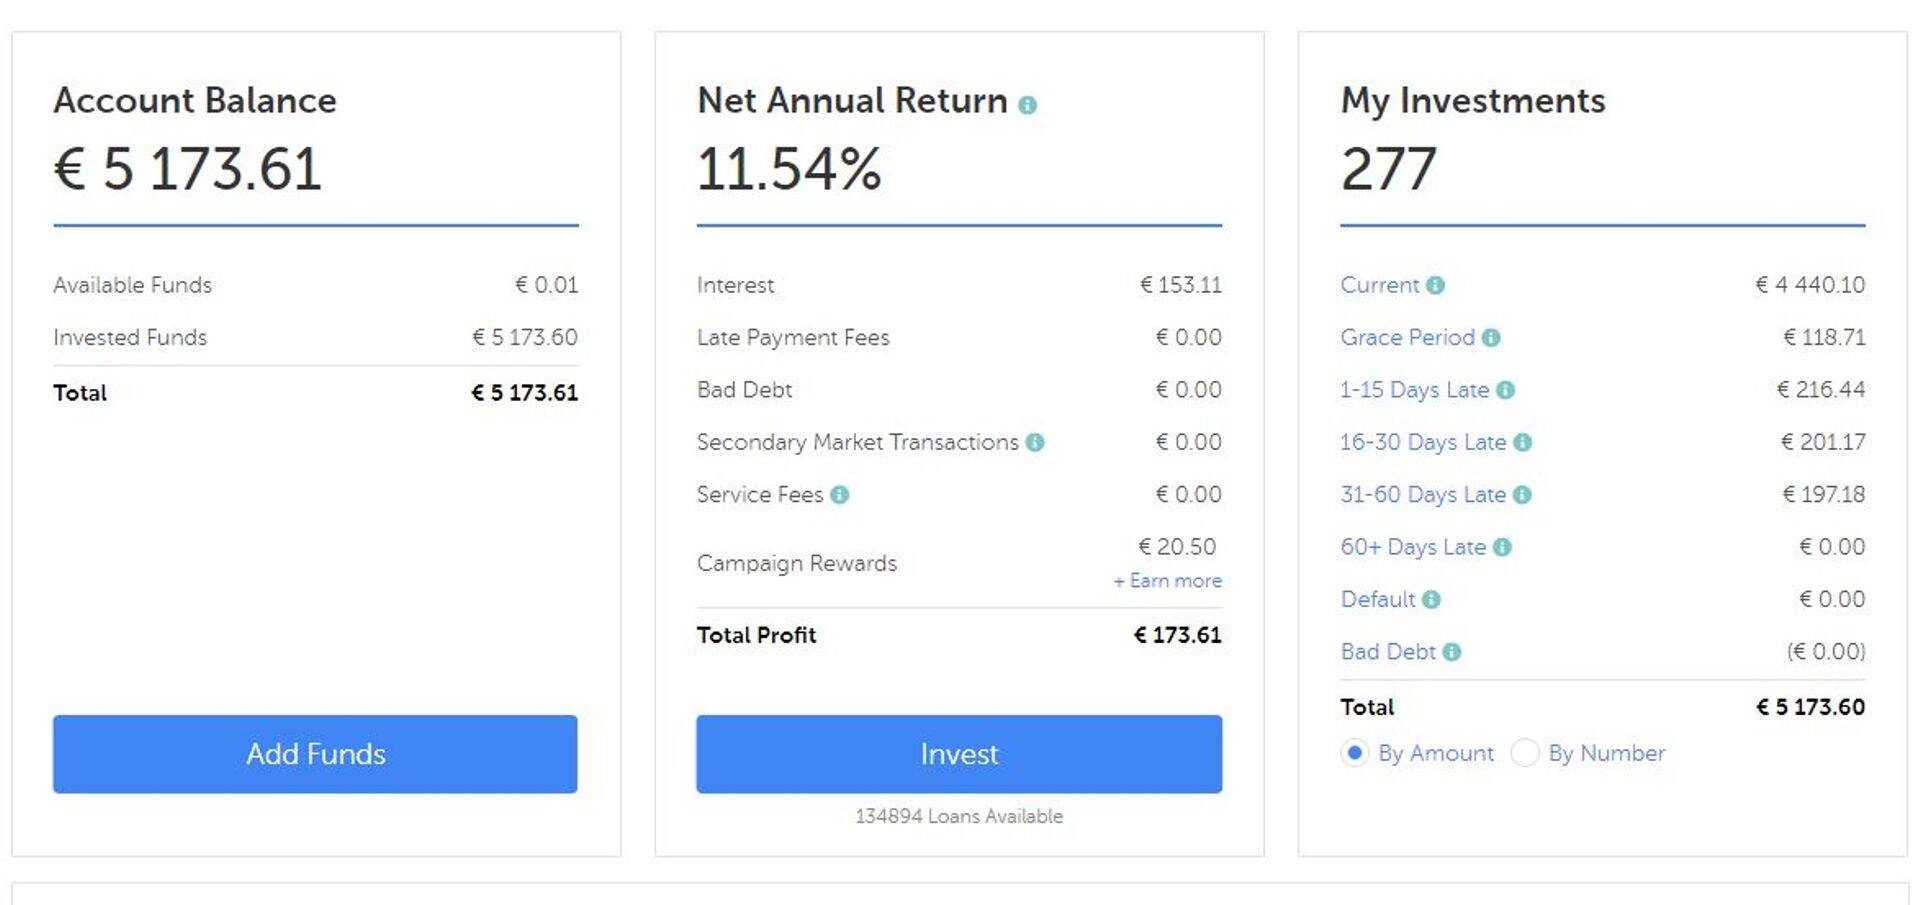This screenshot has width=1920, height=905.
Task: Click info icon next to Bad Debt investments
Action: 1452,652
